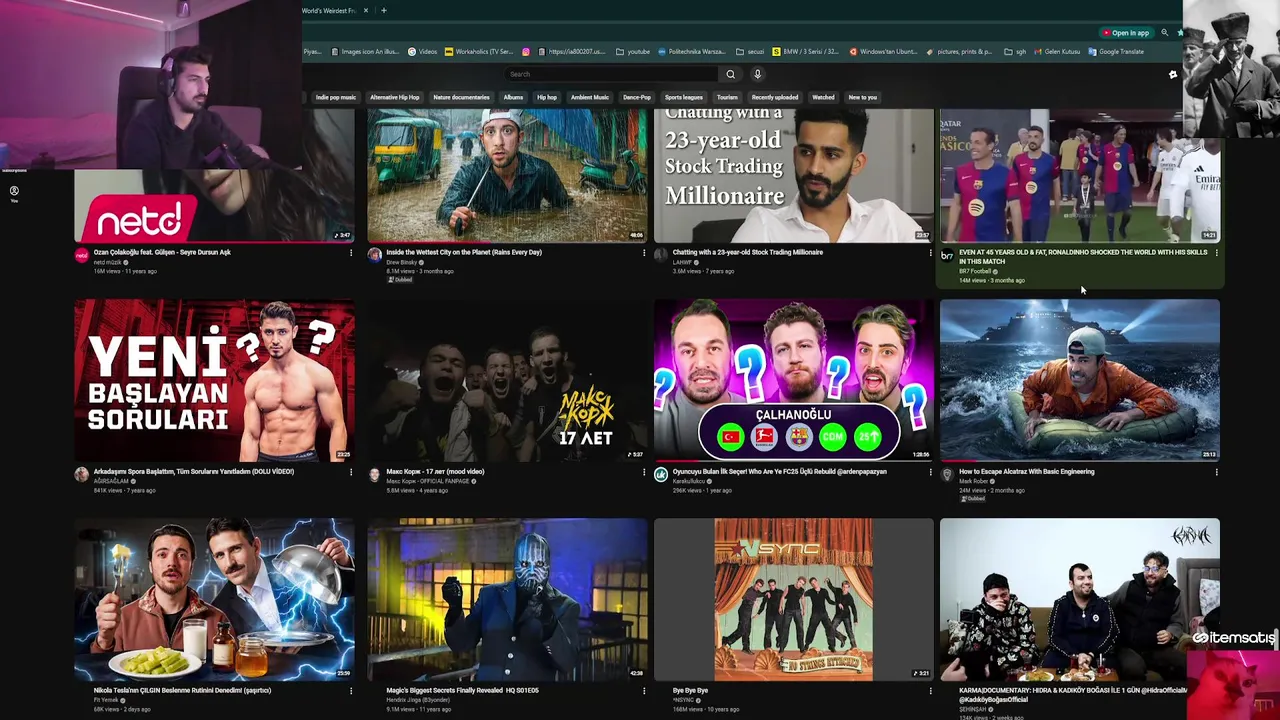Play the Wettest City on the Planet thumbnail
Viewport: 1280px width, 720px height.
click(507, 175)
